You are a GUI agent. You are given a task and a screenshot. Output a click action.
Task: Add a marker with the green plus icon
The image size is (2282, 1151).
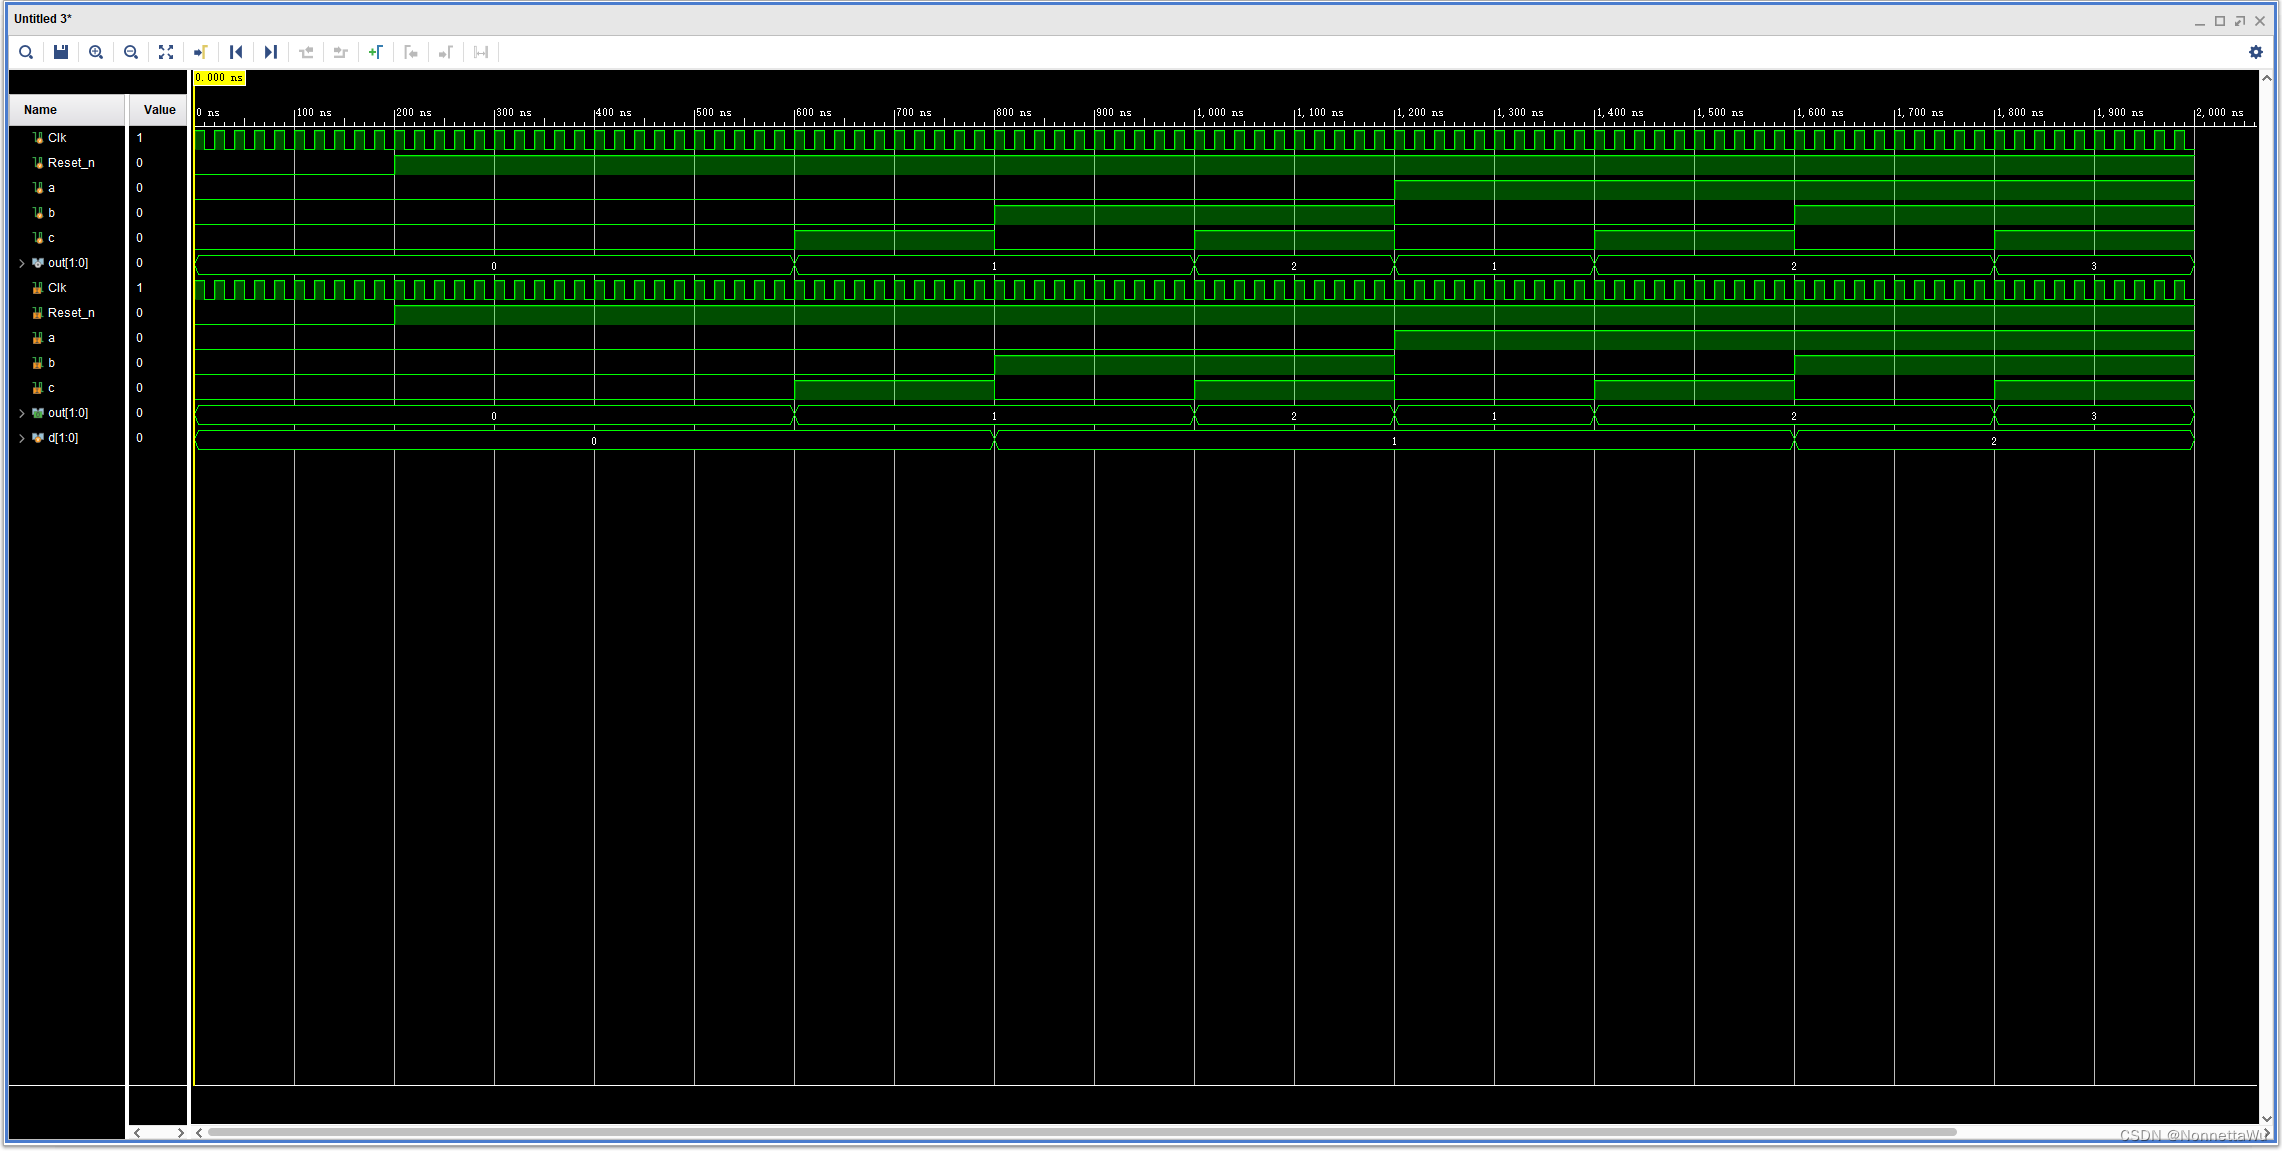[x=376, y=52]
